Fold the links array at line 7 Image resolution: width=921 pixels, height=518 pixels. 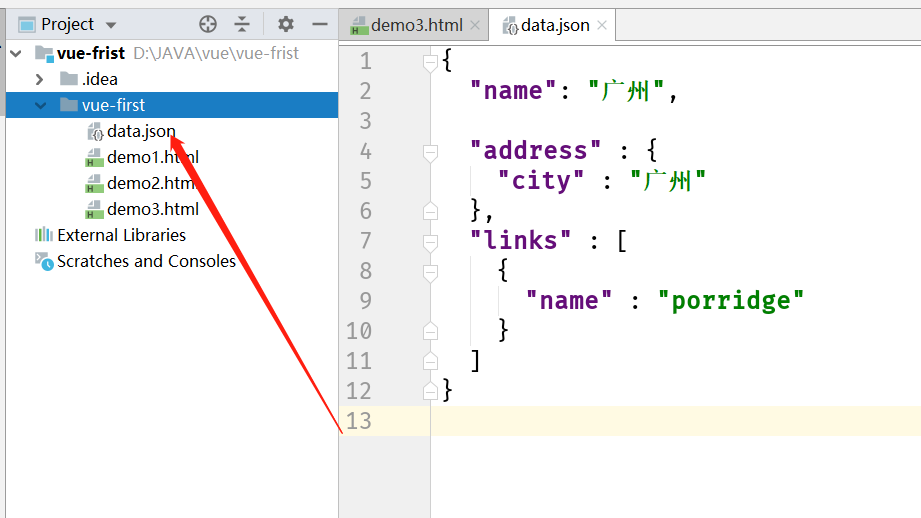coord(430,241)
